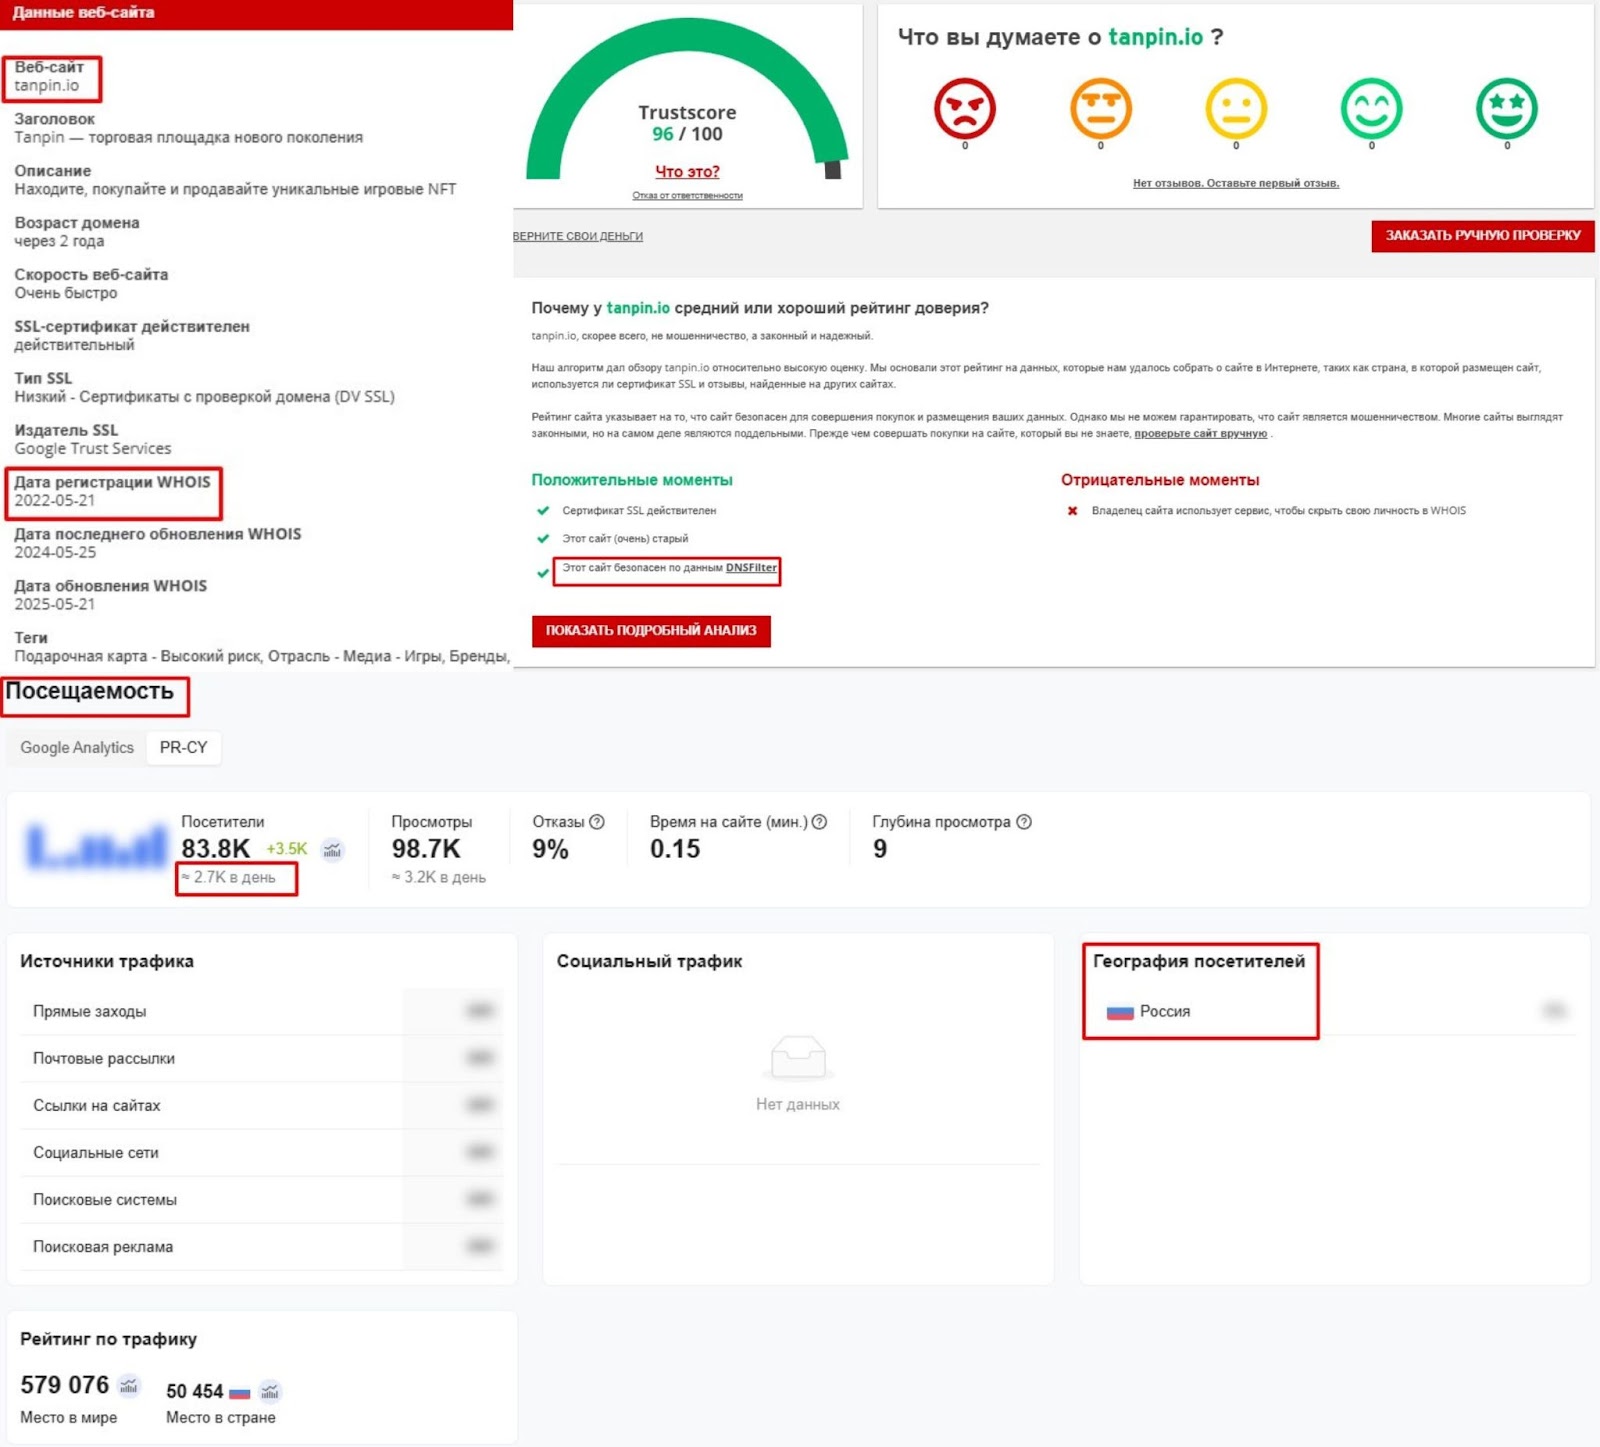Open the visitors chart icon next to +3.5K
The width and height of the screenshot is (1600, 1447).
(332, 850)
